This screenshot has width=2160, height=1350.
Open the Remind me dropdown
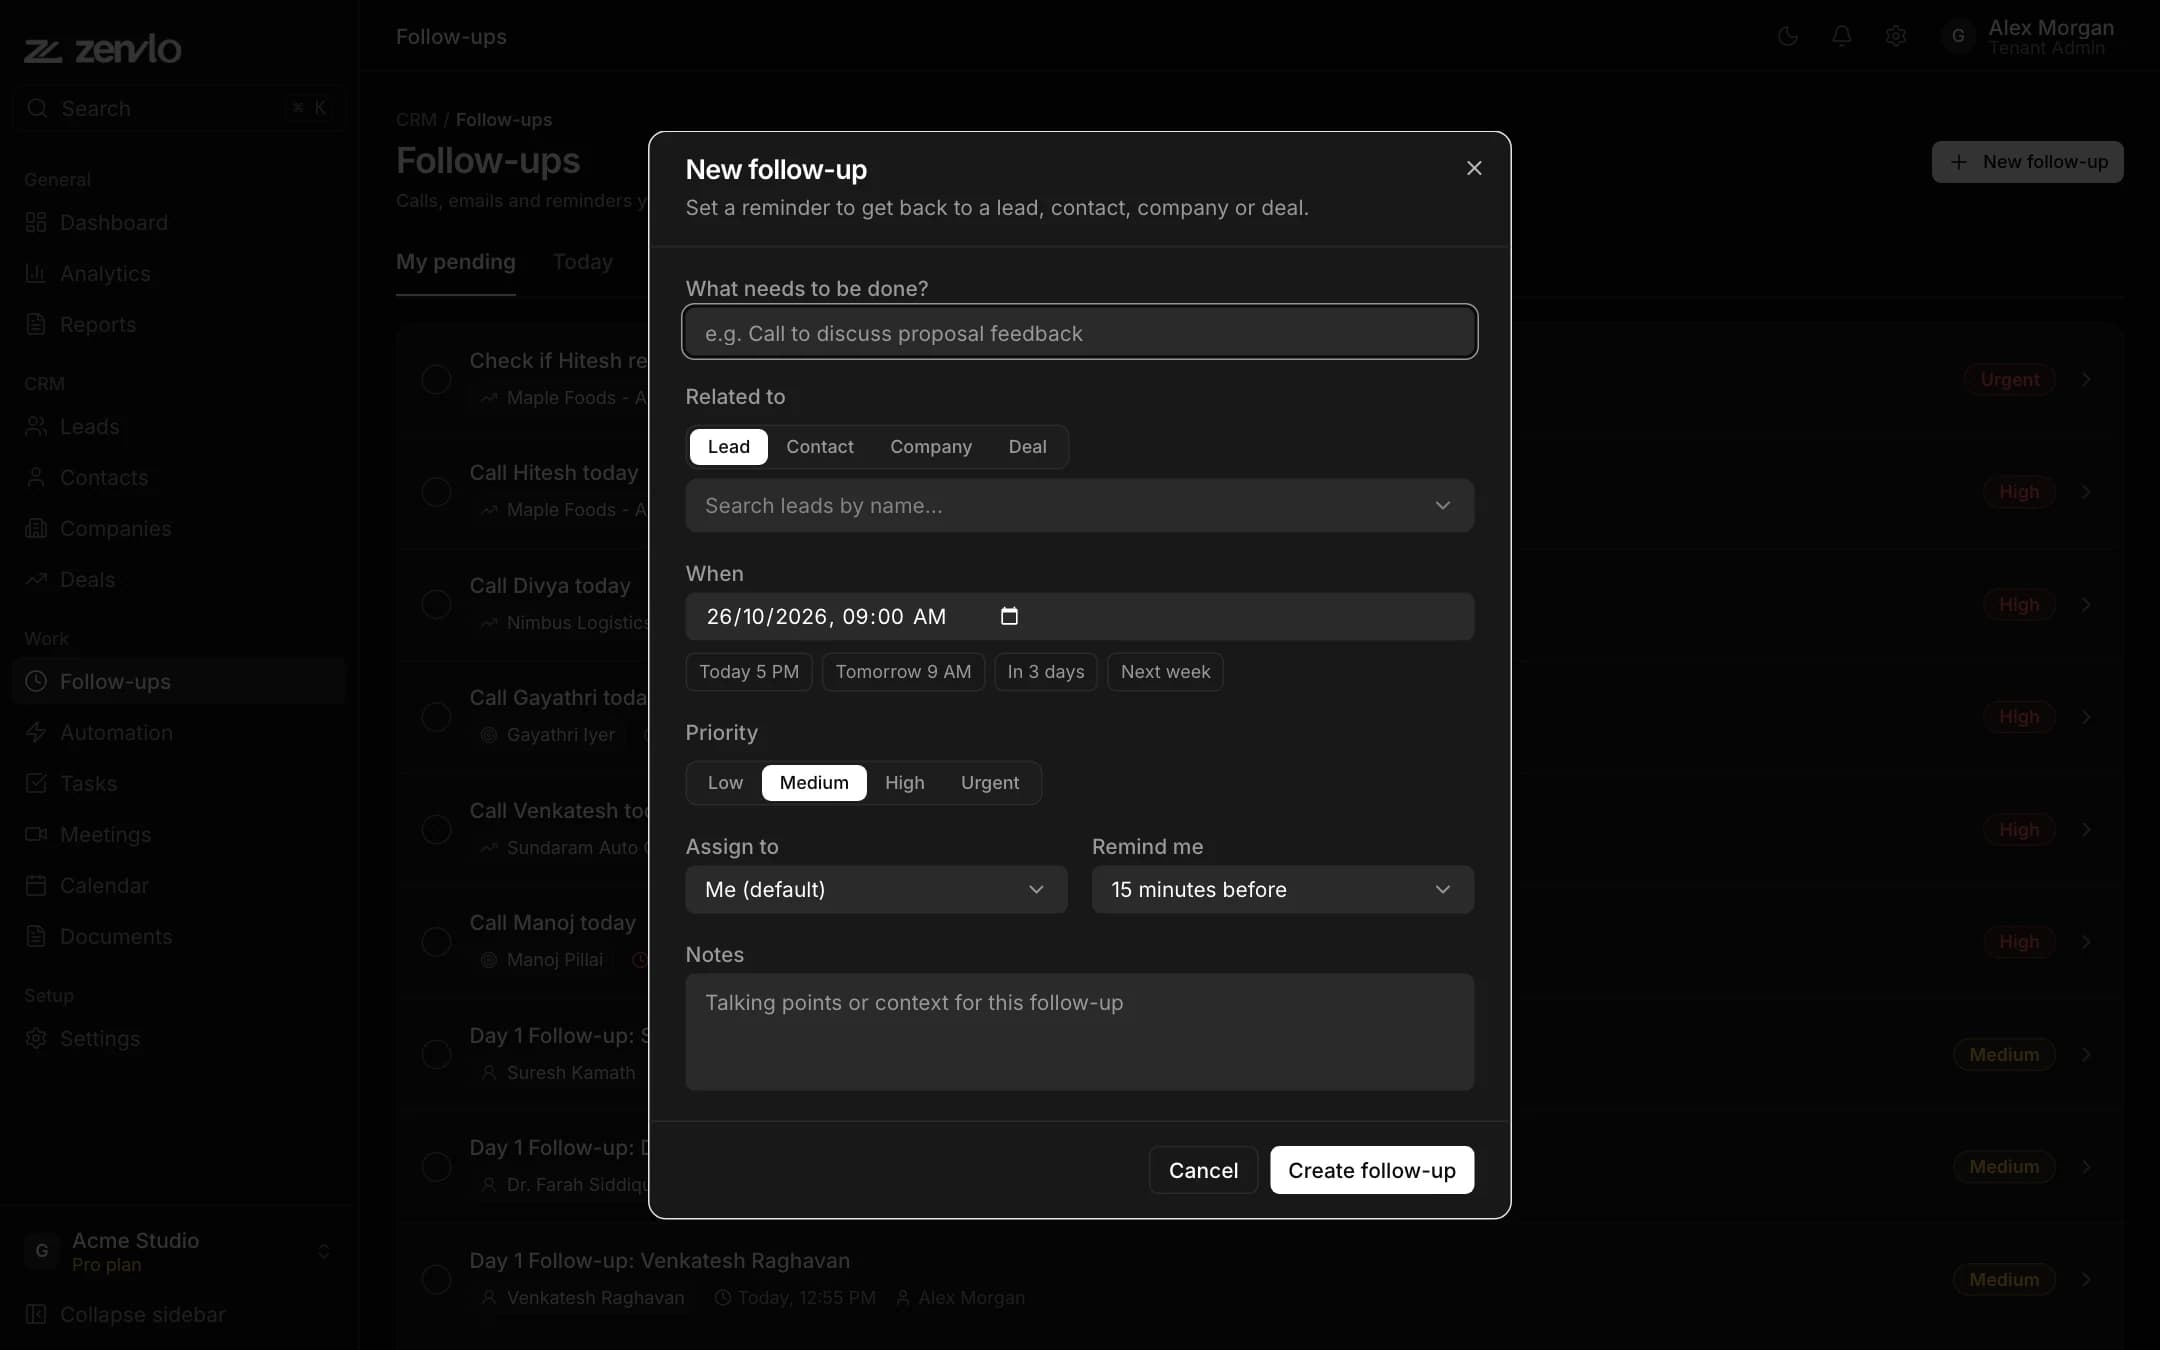coord(1282,889)
